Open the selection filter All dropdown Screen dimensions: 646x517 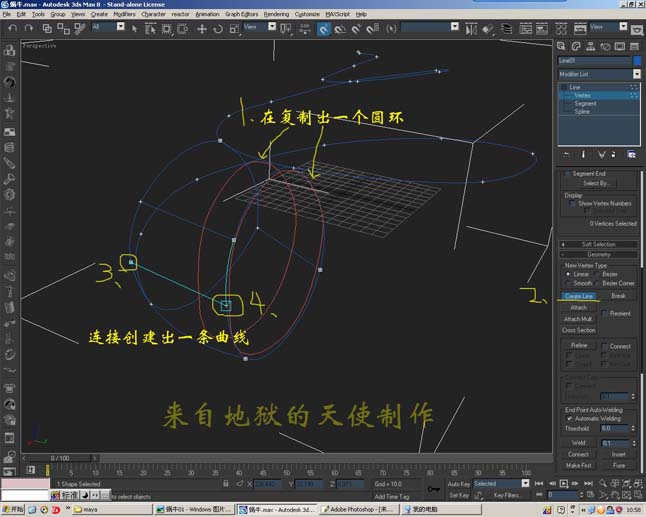pos(120,27)
